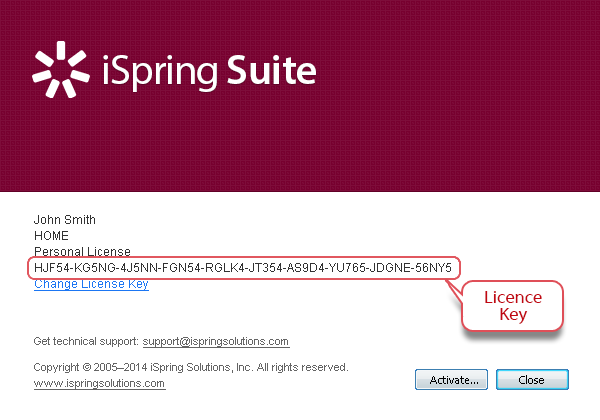Click the Personal License label
This screenshot has height=420, width=600.
coord(82,251)
